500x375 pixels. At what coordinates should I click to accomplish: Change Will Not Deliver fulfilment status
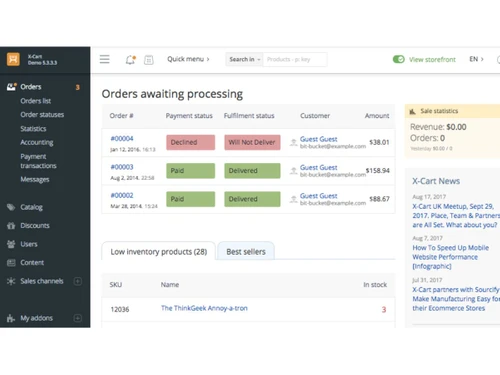pyautogui.click(x=252, y=142)
